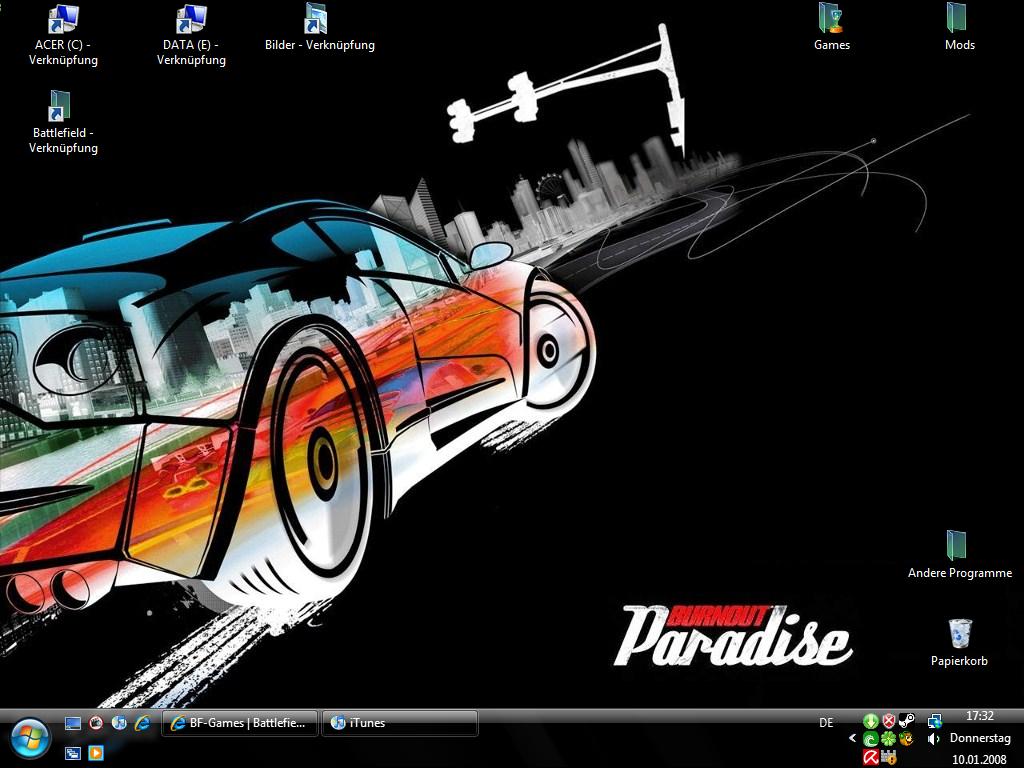Click Show Desktop in Quick Launch
The height and width of the screenshot is (768, 1024).
click(72, 723)
